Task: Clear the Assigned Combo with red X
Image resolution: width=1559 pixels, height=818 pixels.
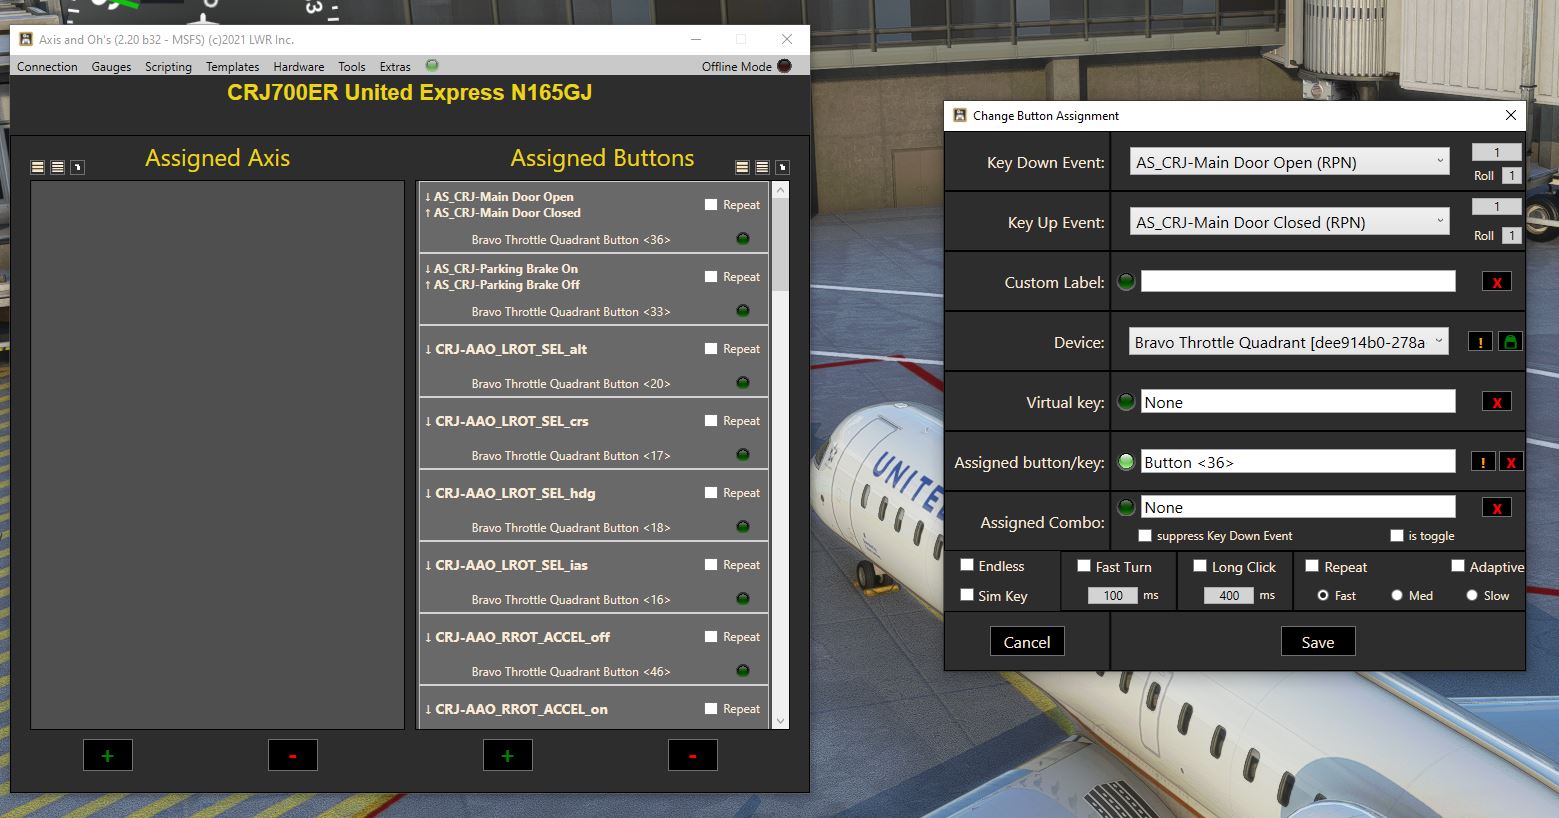Action: (1496, 508)
